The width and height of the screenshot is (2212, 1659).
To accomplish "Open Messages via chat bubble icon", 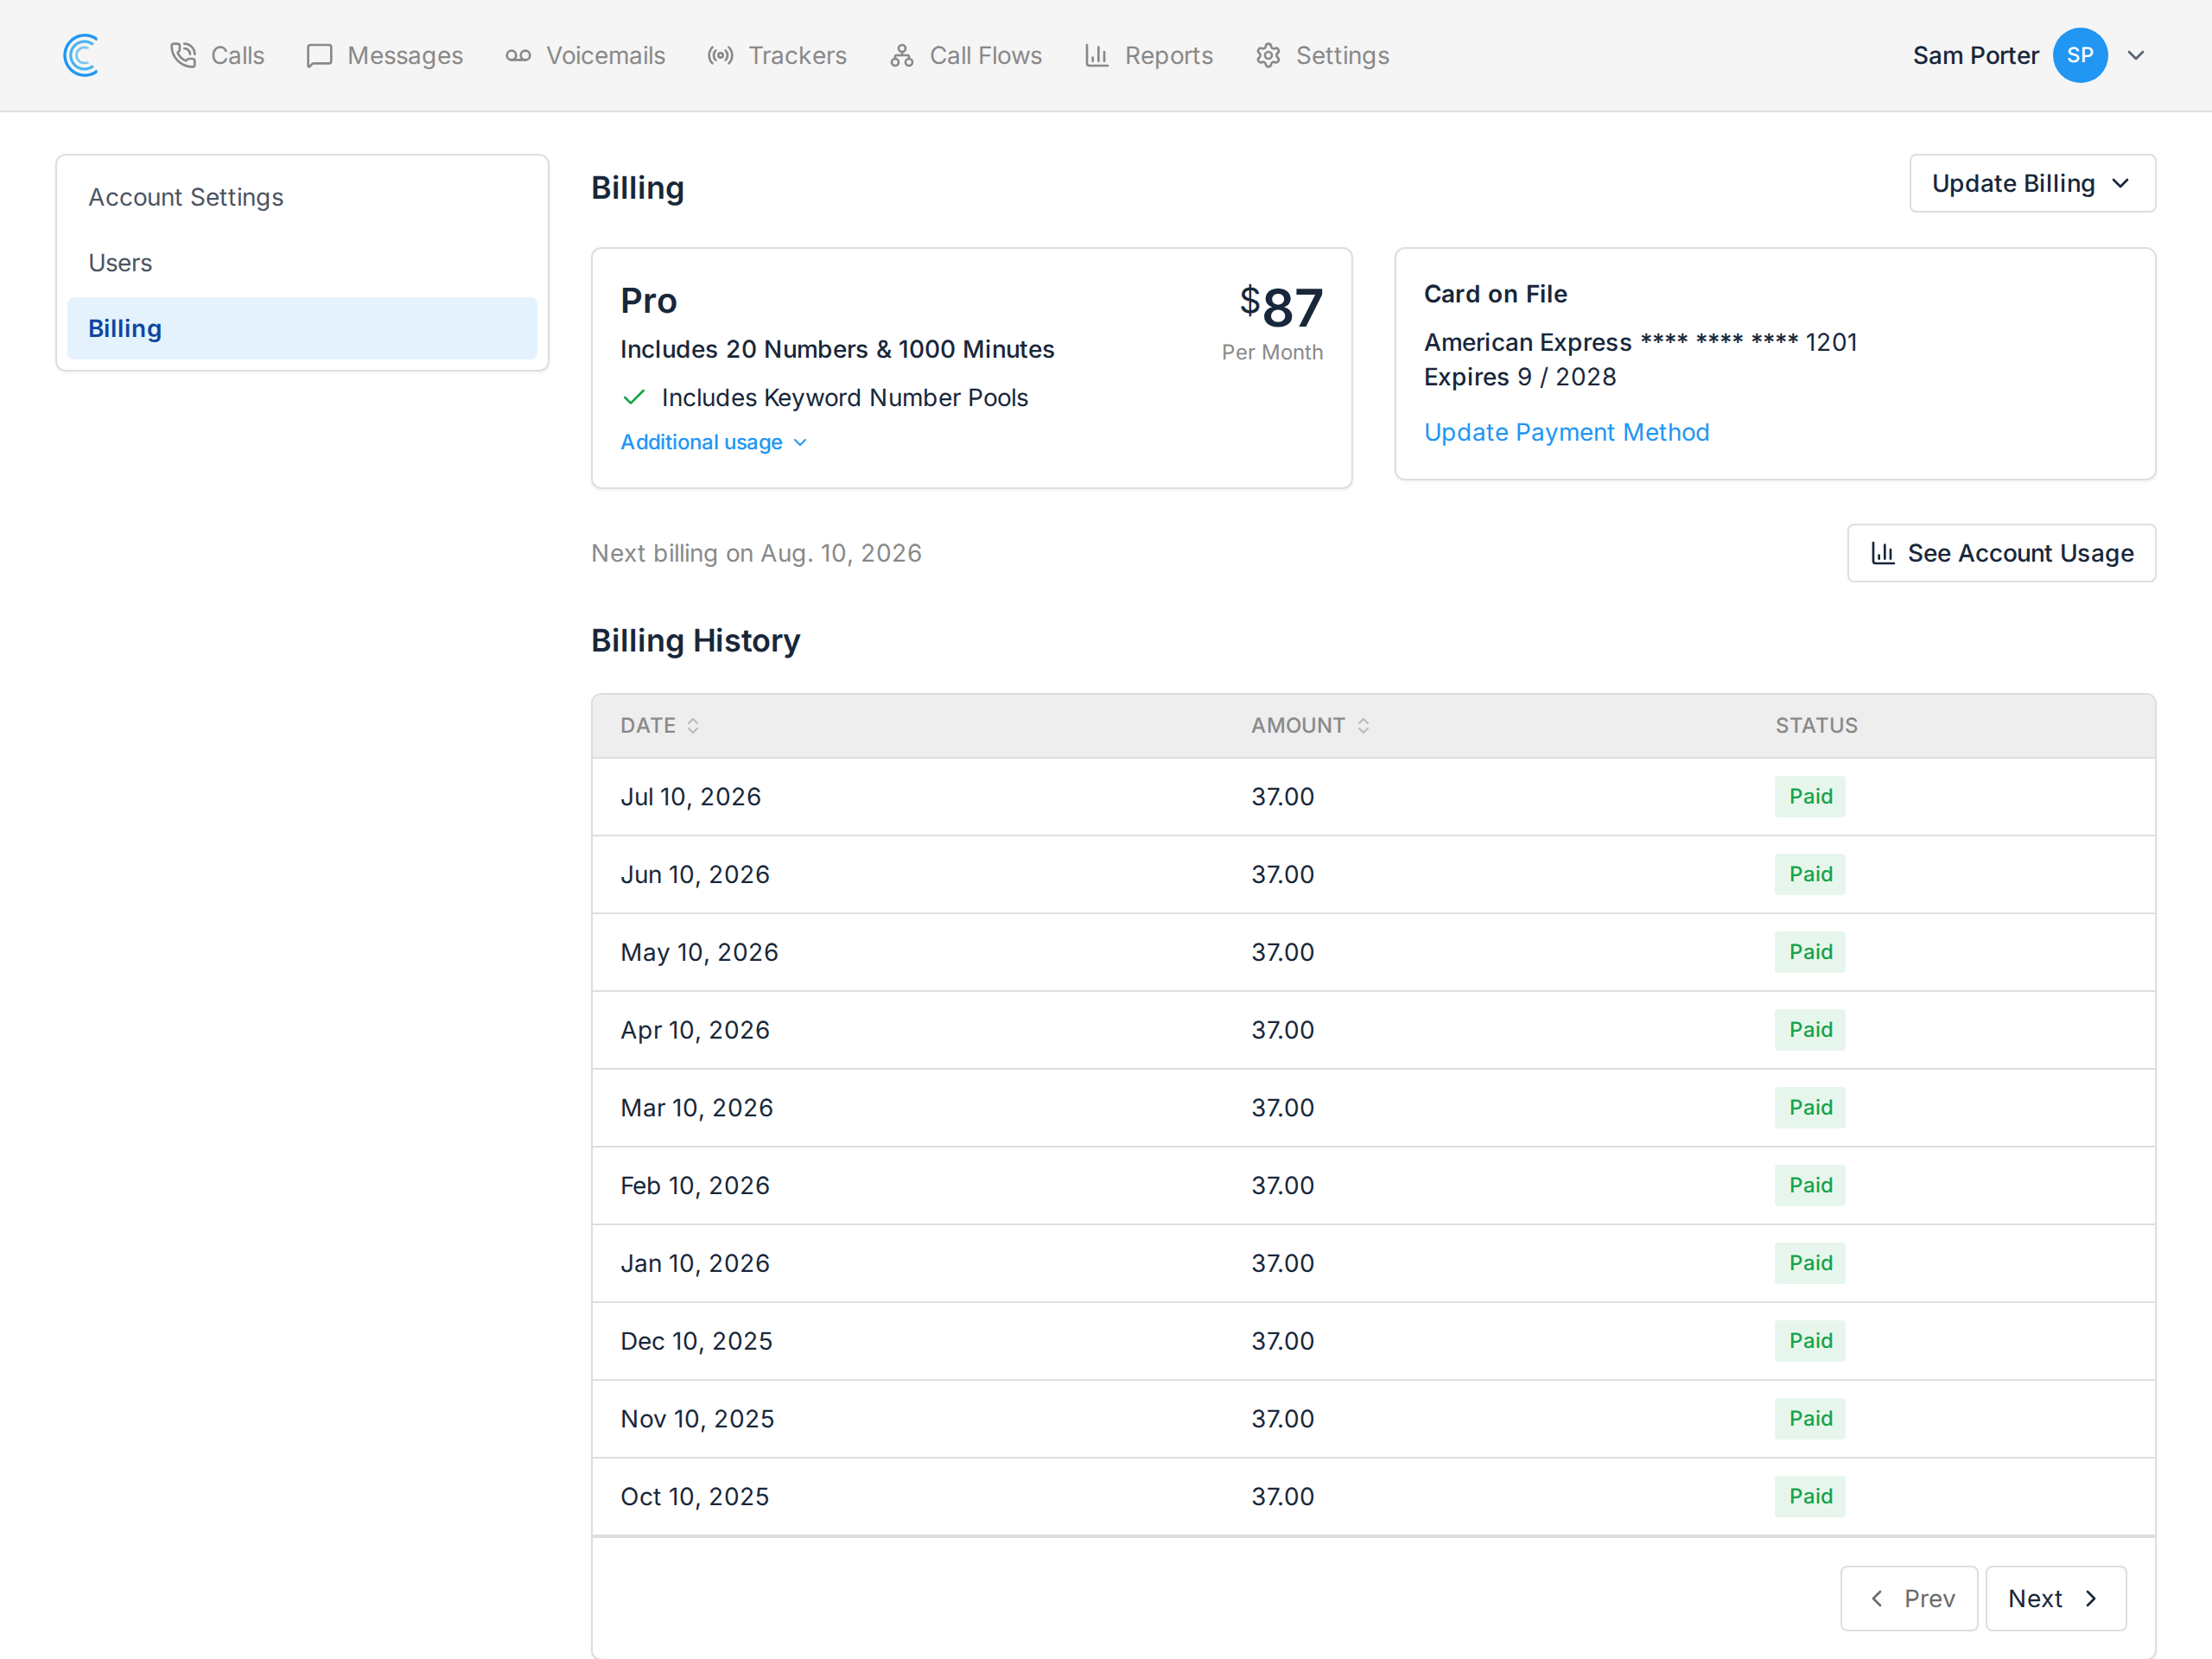I will tap(319, 55).
